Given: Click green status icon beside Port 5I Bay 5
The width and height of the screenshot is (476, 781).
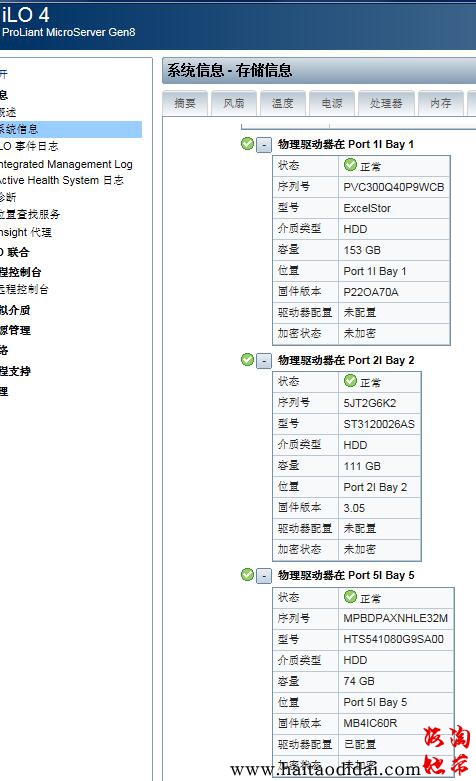Looking at the screenshot, I should [x=247, y=575].
